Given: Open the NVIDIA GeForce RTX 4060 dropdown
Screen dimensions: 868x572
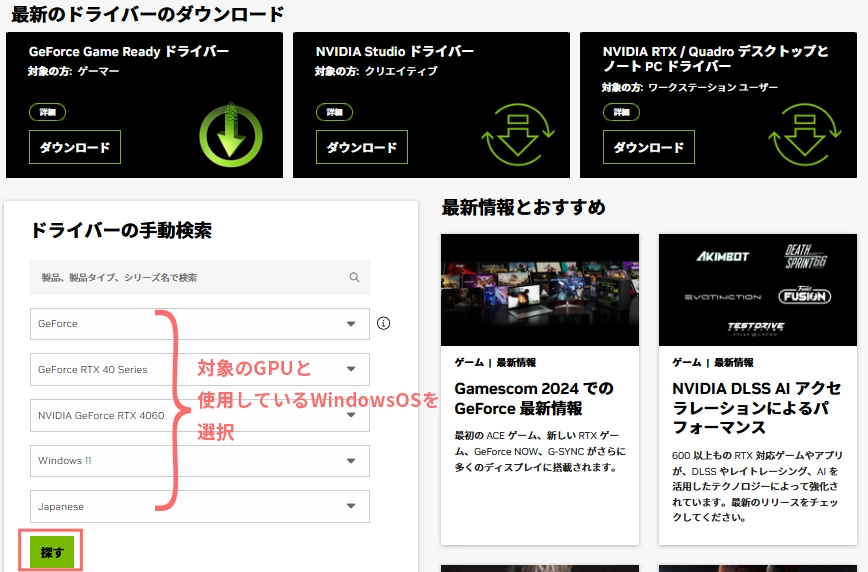Looking at the screenshot, I should [200, 415].
